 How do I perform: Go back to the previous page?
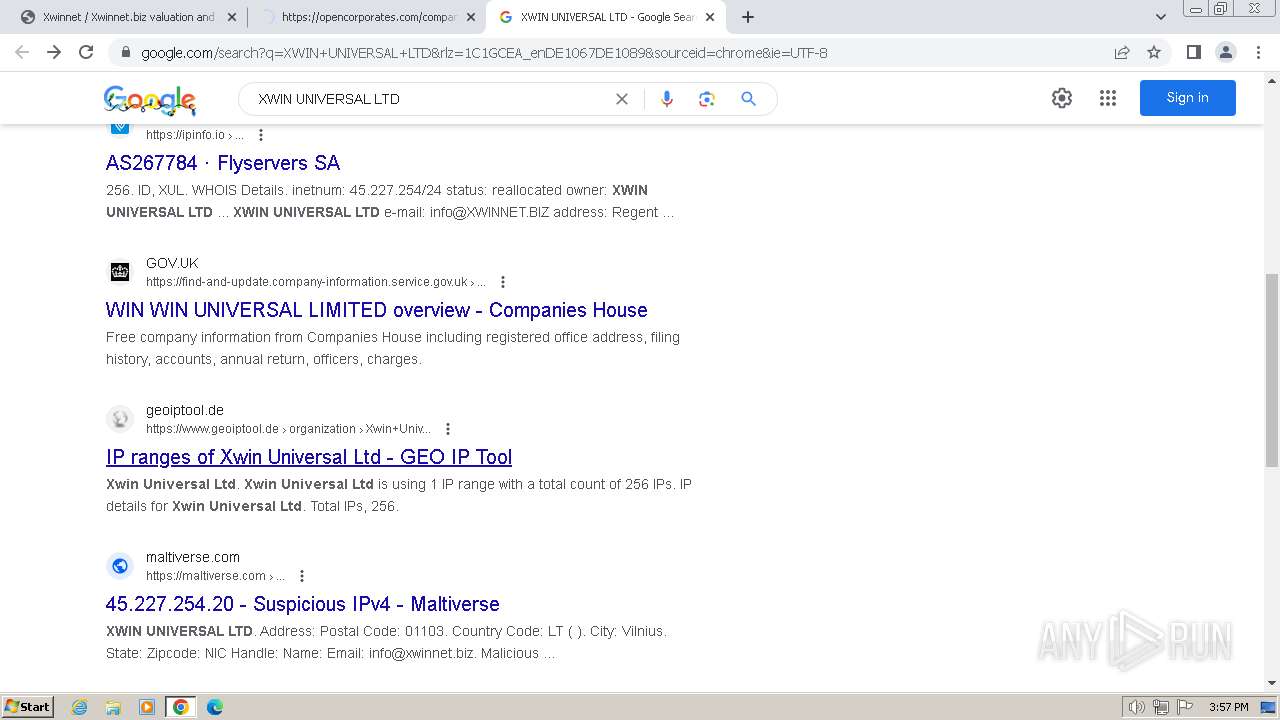coord(22,52)
